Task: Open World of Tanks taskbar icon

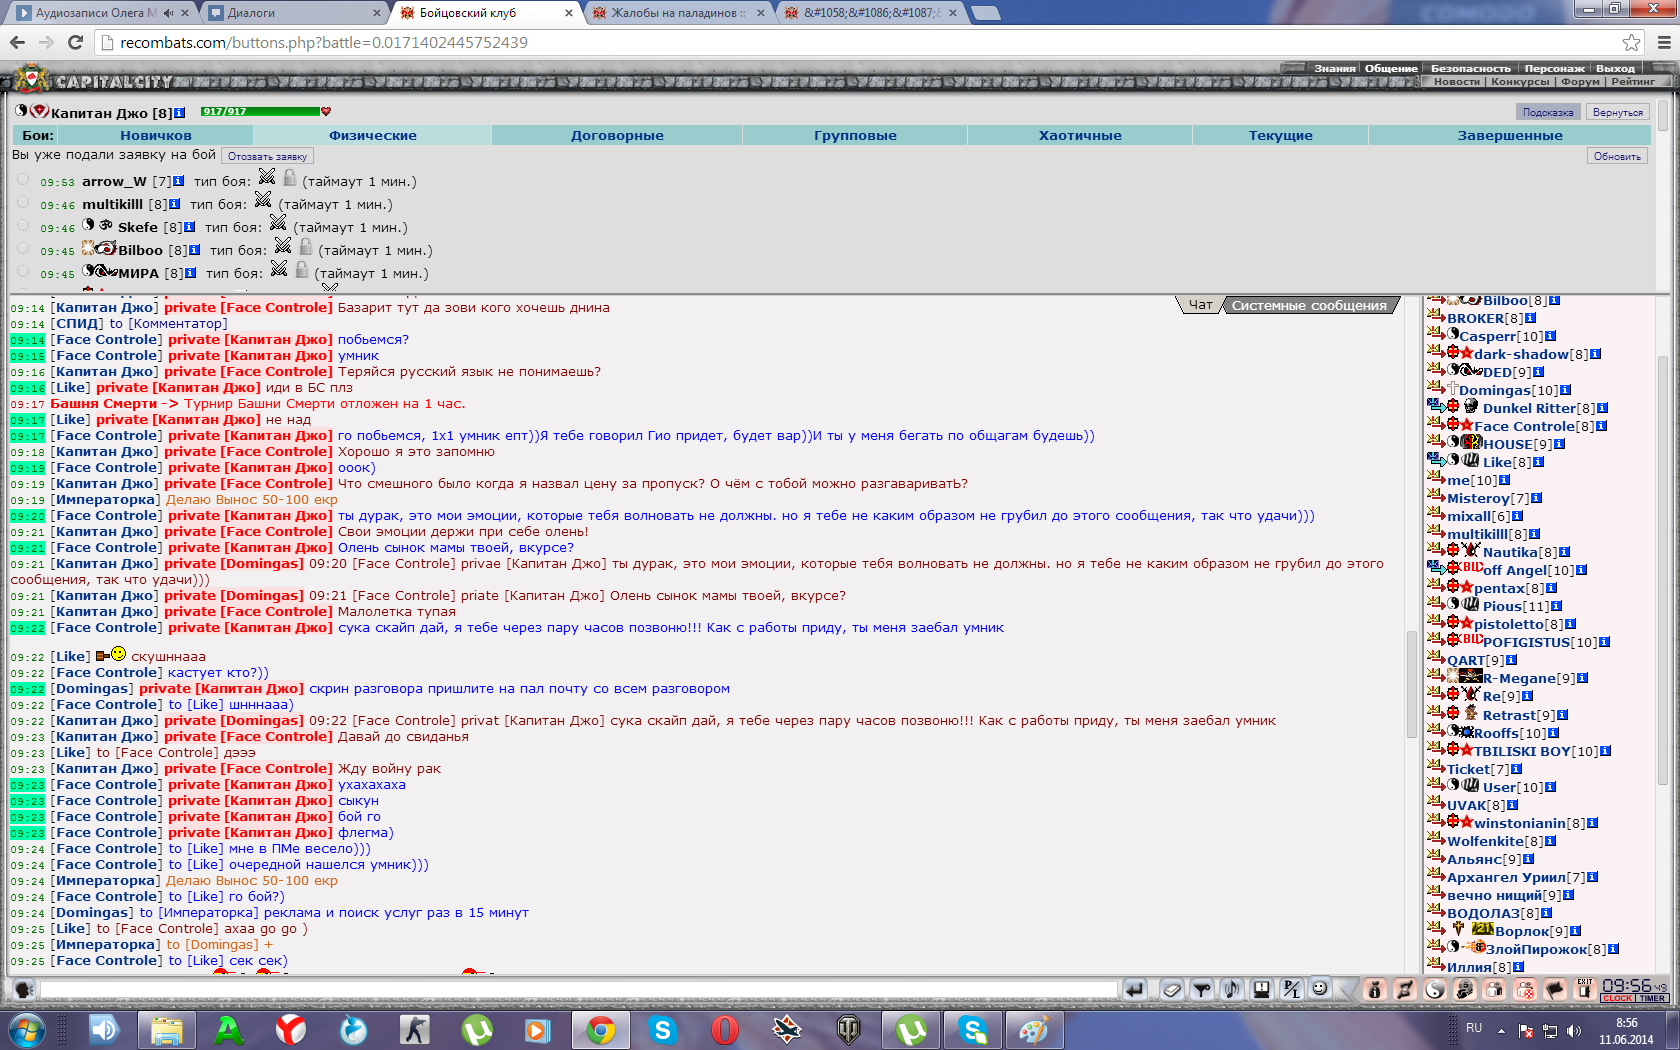Action: coord(849,1030)
